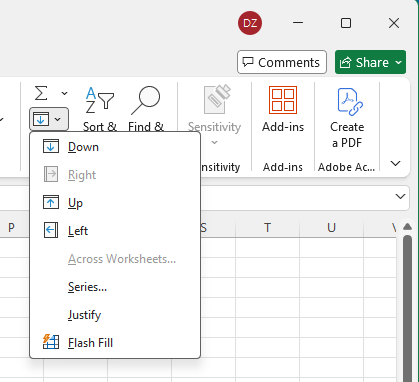Screen dimensions: 419x382
Task: Expand the Sensitivity dropdown chevron
Action: tap(214, 143)
